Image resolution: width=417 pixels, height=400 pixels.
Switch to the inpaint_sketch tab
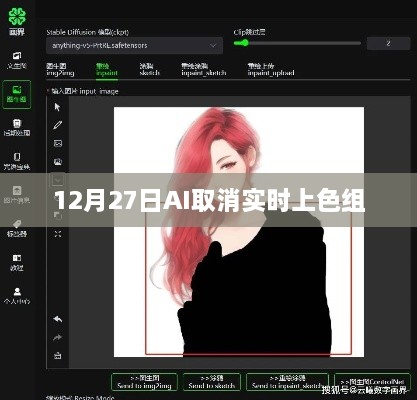pos(204,69)
